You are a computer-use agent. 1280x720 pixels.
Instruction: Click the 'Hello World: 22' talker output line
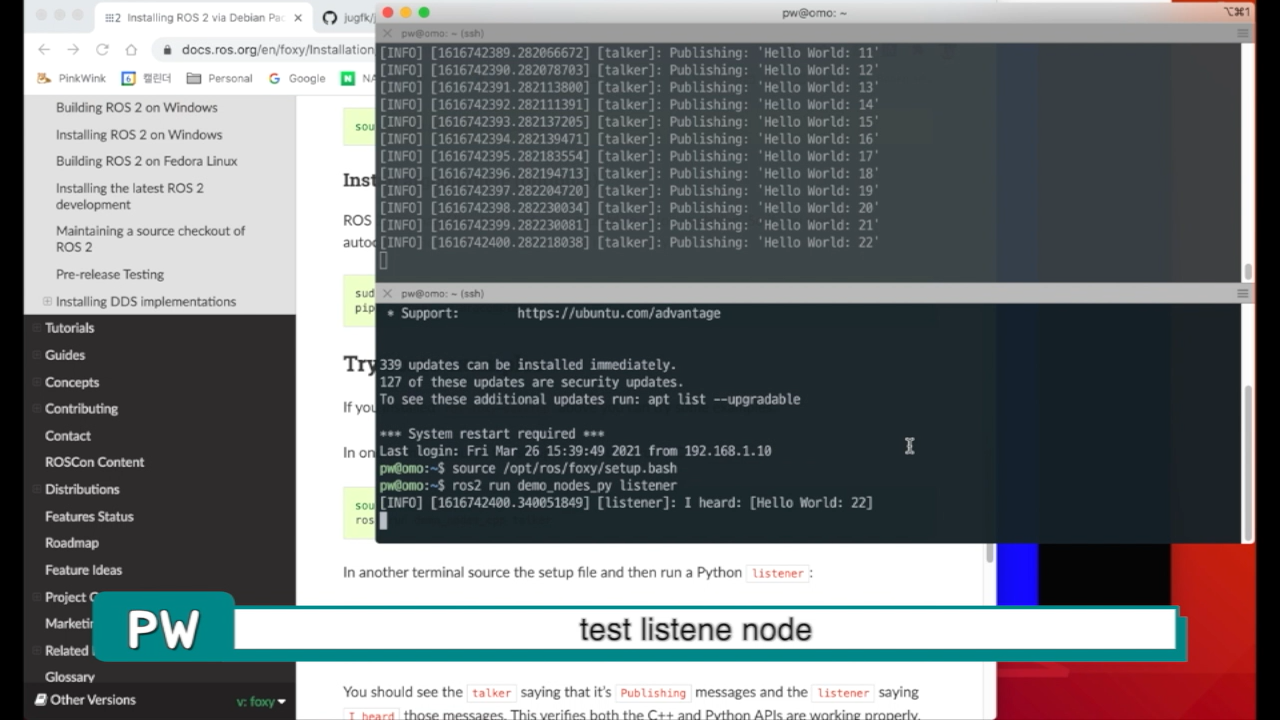tap(629, 242)
